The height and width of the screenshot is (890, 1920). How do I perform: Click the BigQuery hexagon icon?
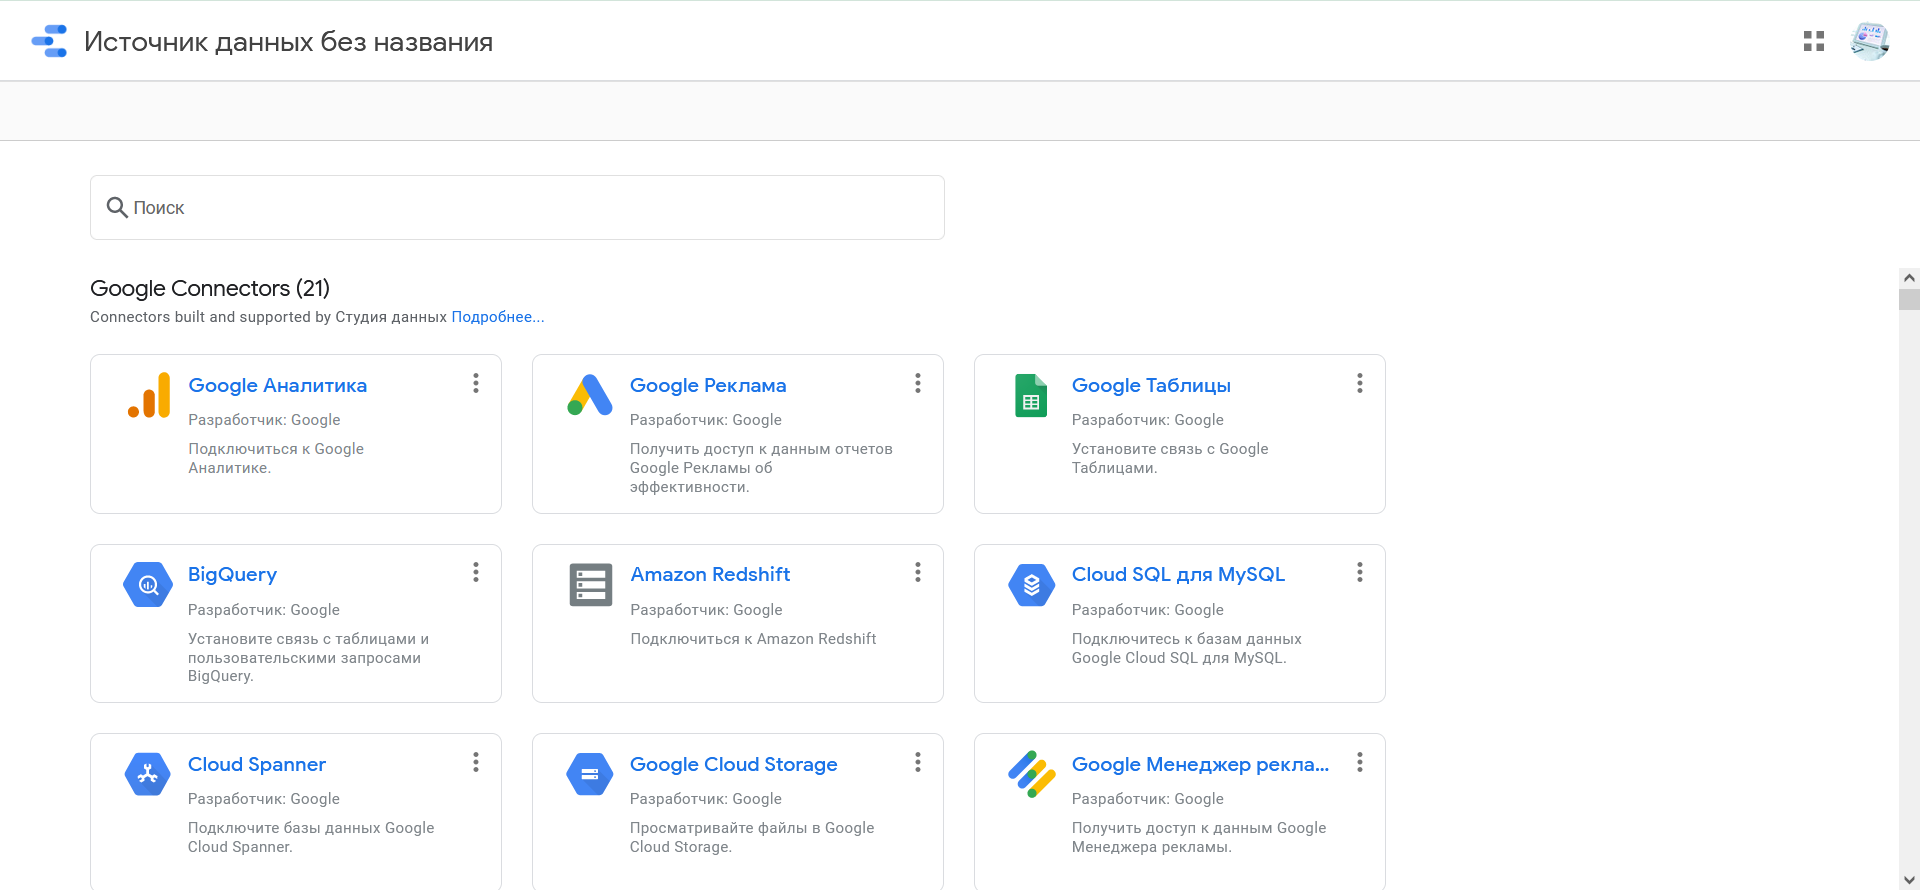click(148, 585)
